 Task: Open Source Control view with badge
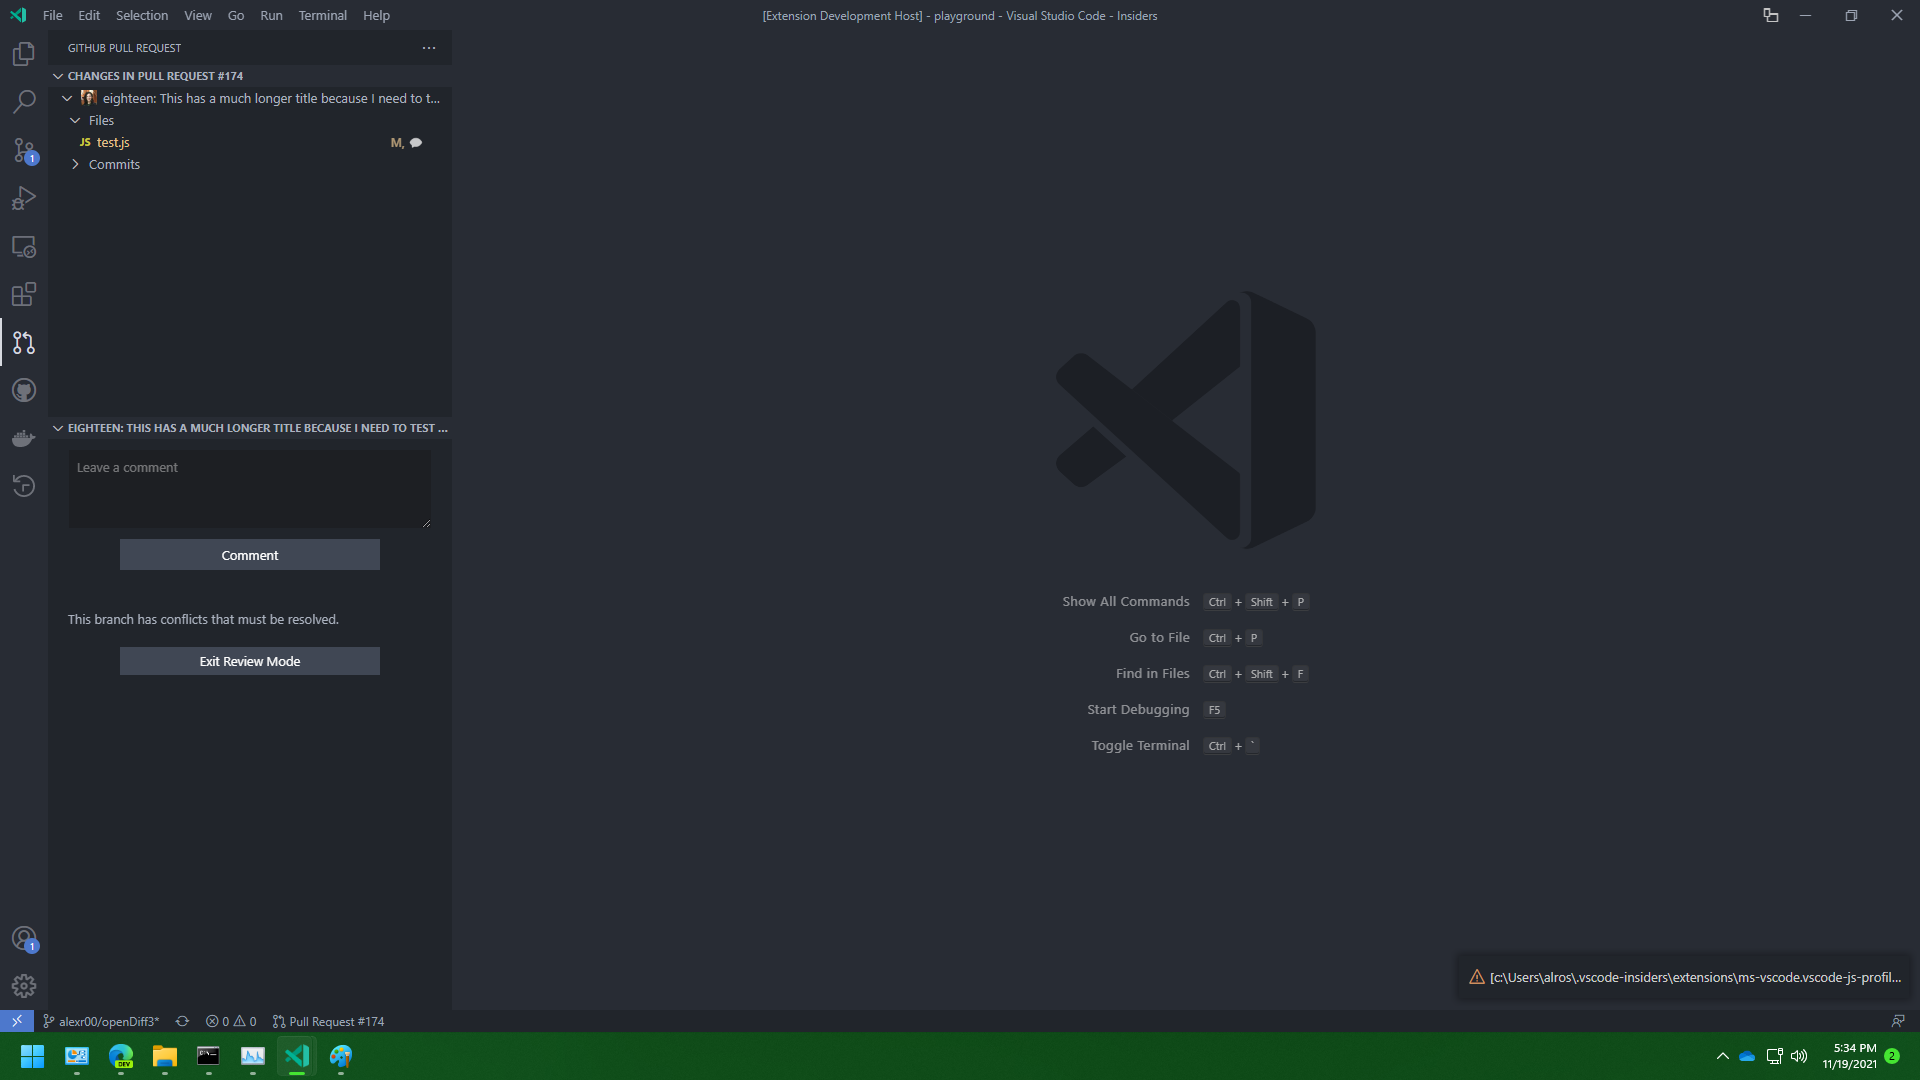point(24,150)
